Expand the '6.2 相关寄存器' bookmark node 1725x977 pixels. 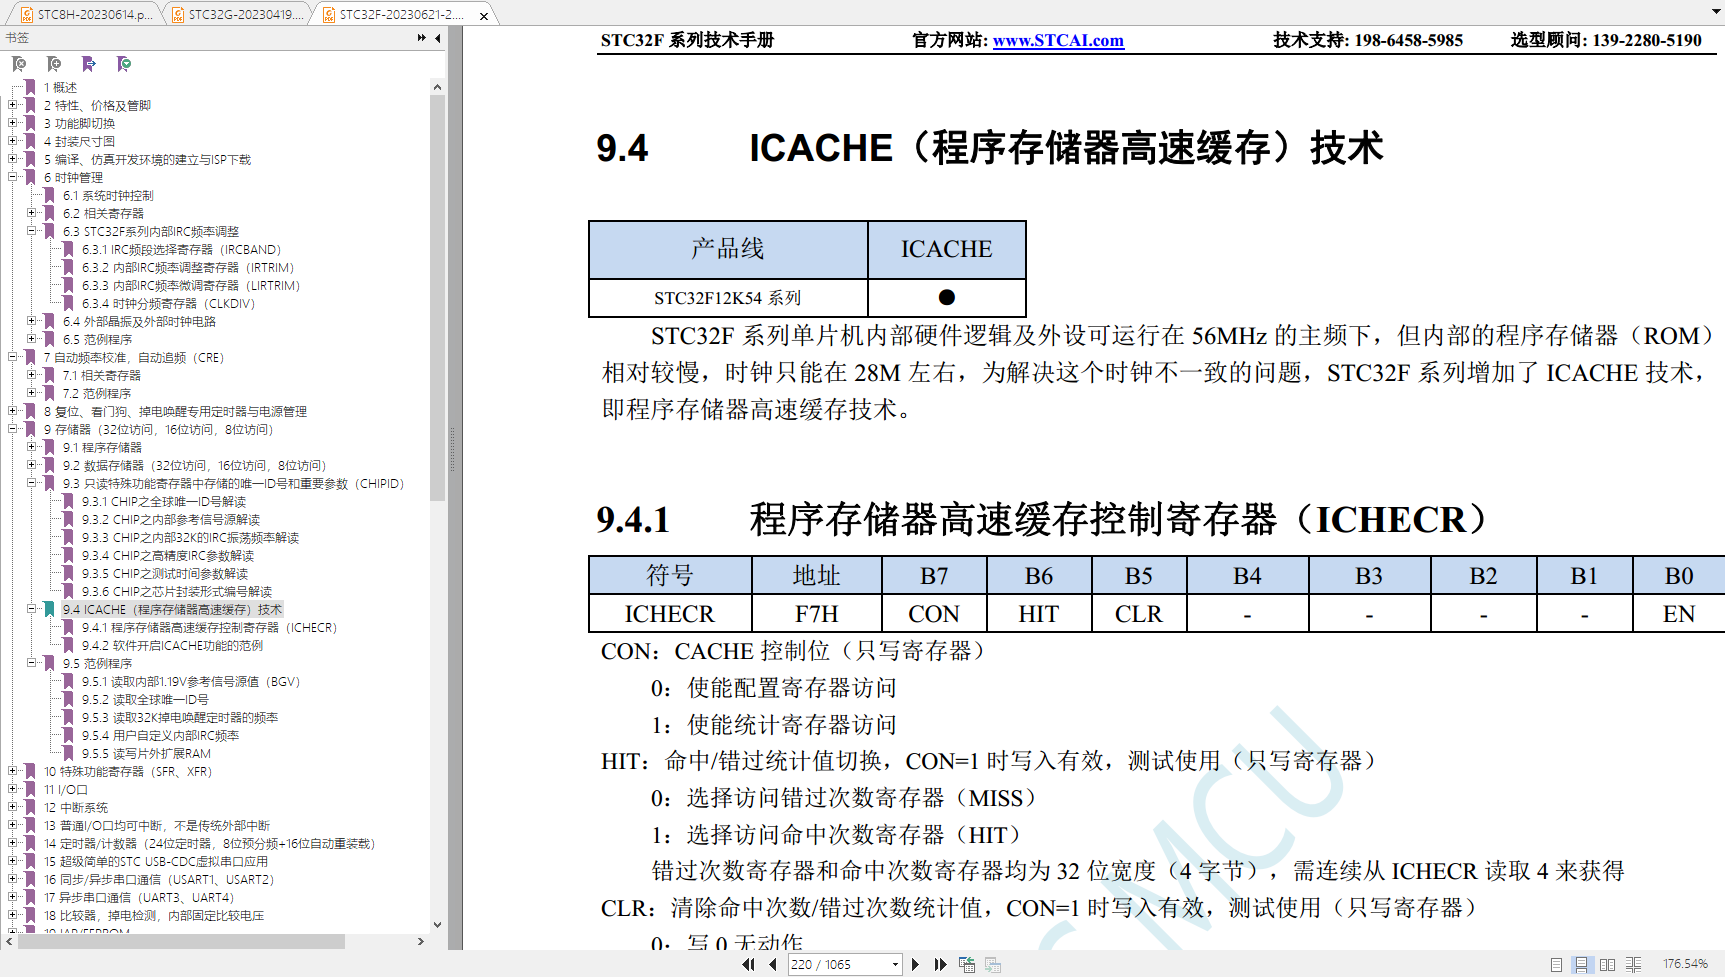(x=32, y=213)
